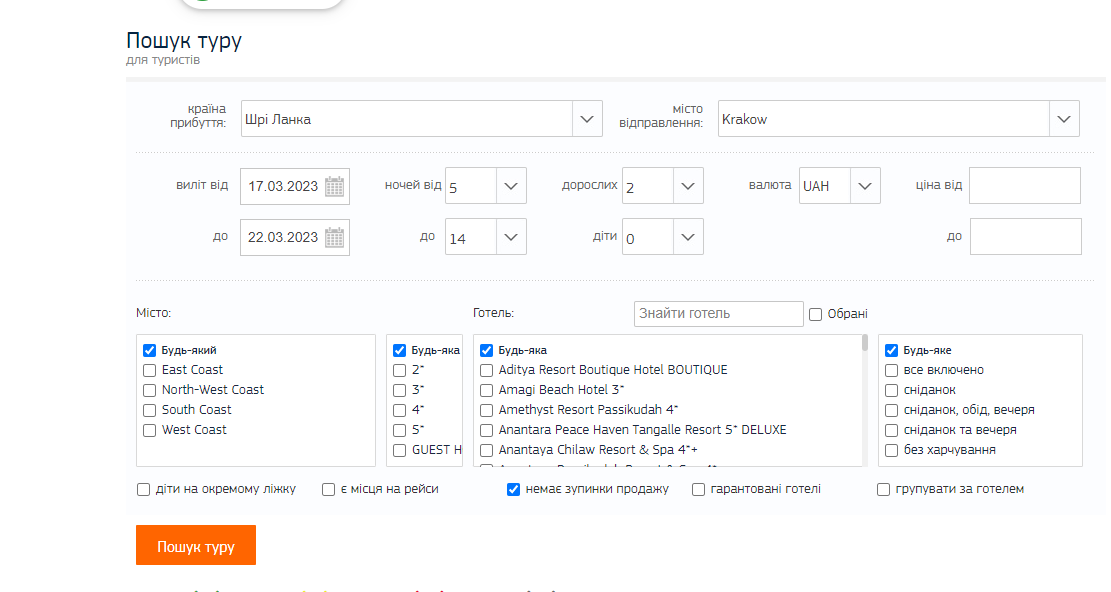Screen dimensions: 1111x592
Task: Uncheck Будь-яке meal option
Action: coord(891,351)
